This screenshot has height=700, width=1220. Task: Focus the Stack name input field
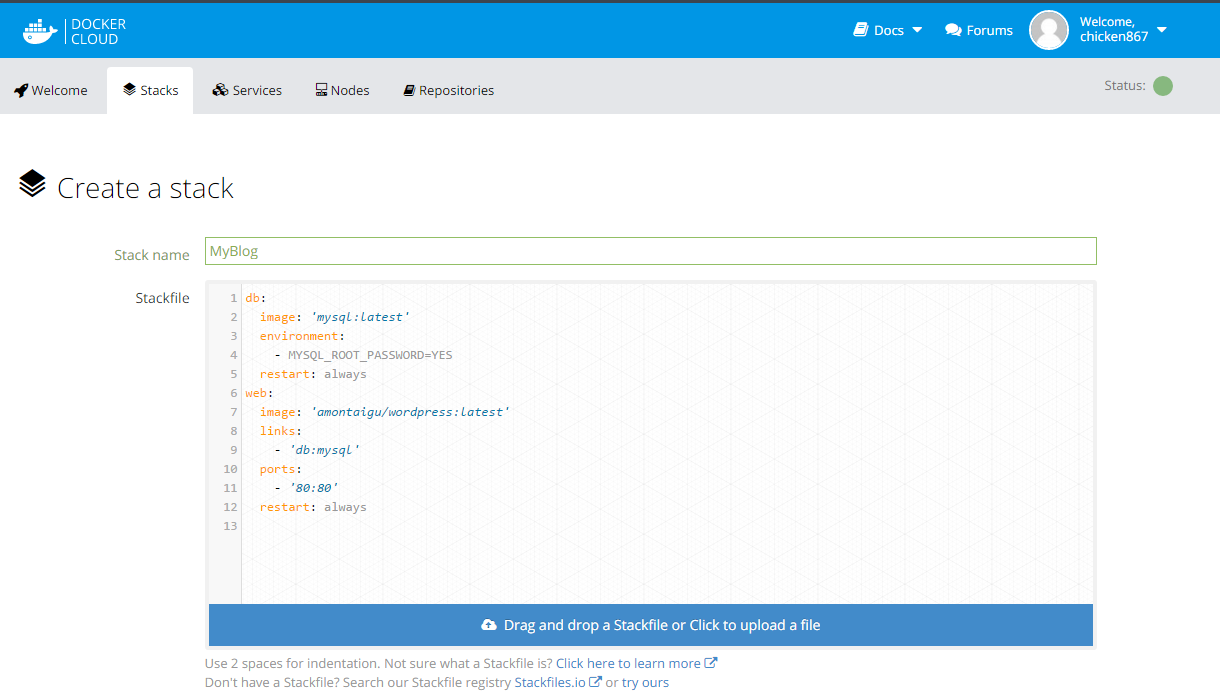pyautogui.click(x=650, y=251)
